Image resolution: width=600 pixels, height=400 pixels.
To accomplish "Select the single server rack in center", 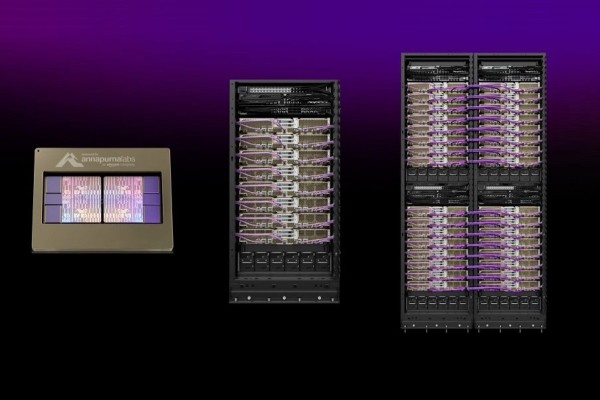I will coord(284,190).
